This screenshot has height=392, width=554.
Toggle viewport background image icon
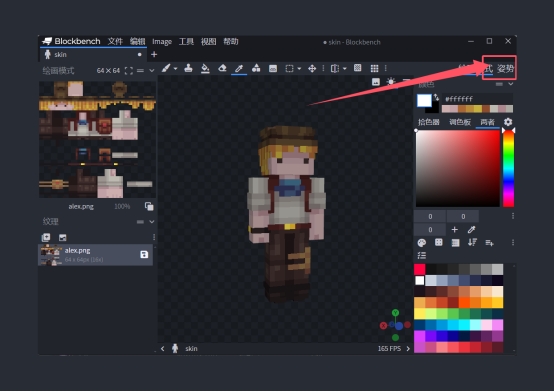tap(376, 82)
